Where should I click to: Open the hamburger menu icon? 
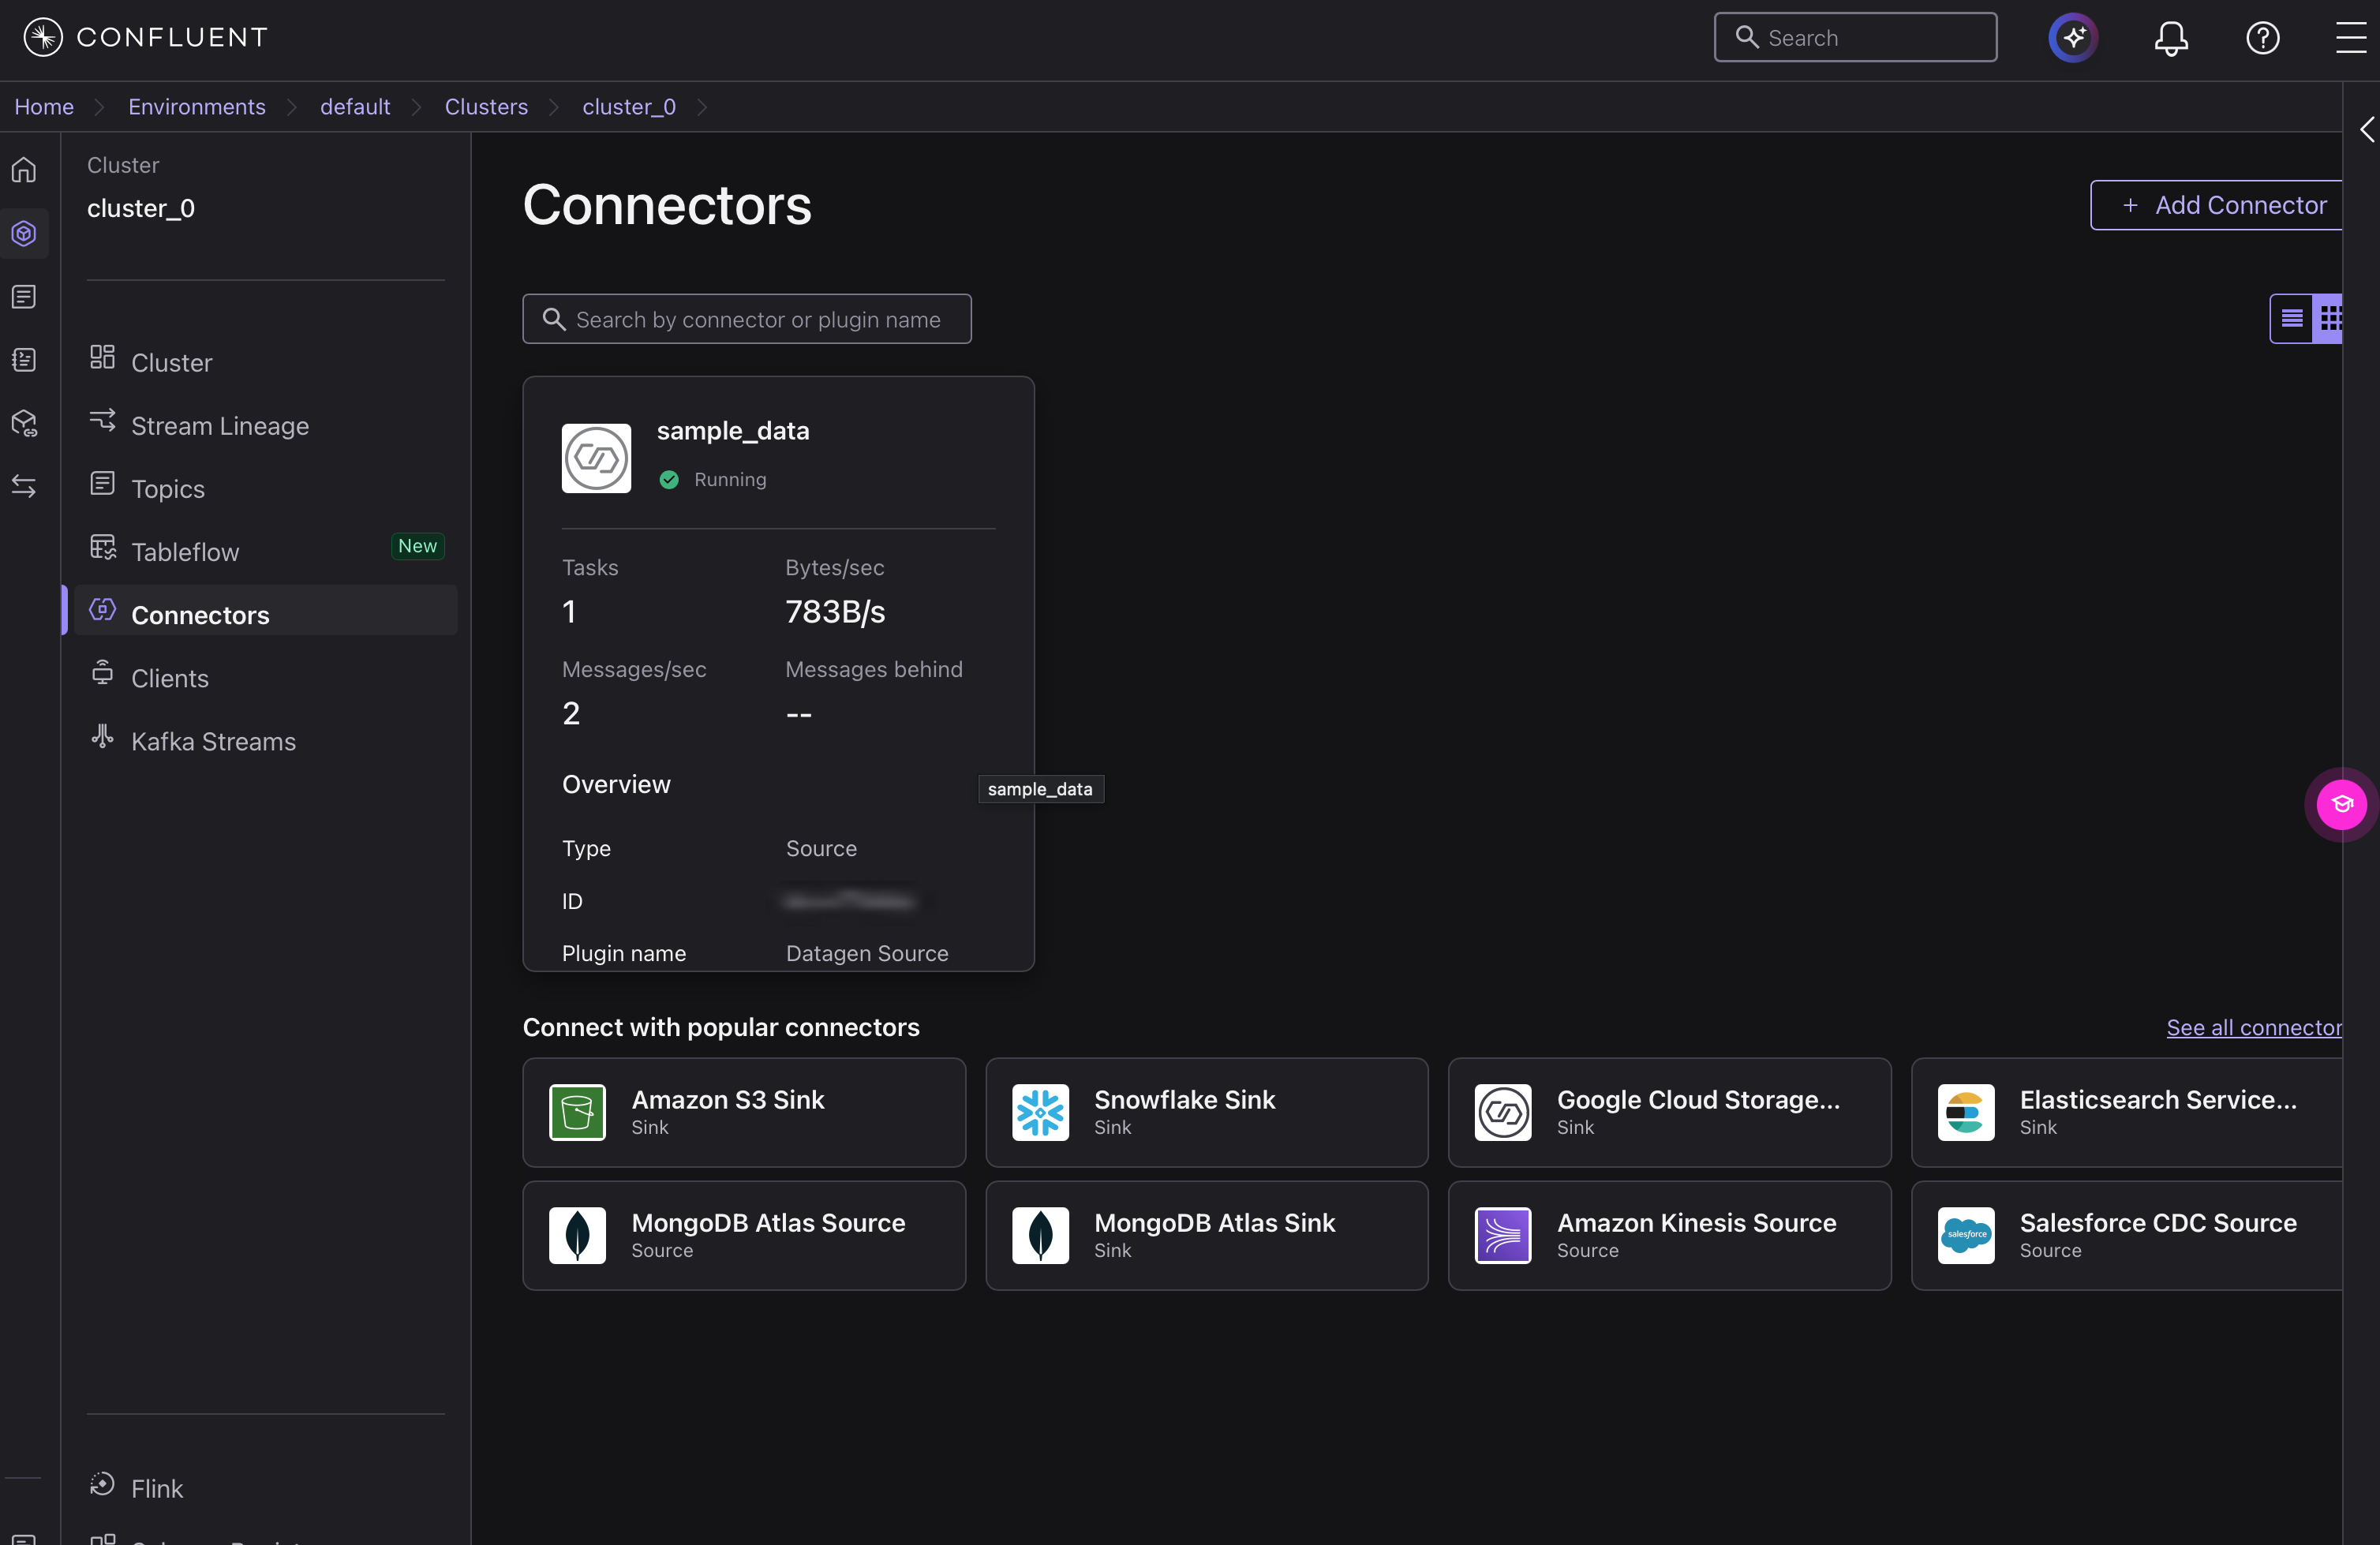pyautogui.click(x=2350, y=38)
